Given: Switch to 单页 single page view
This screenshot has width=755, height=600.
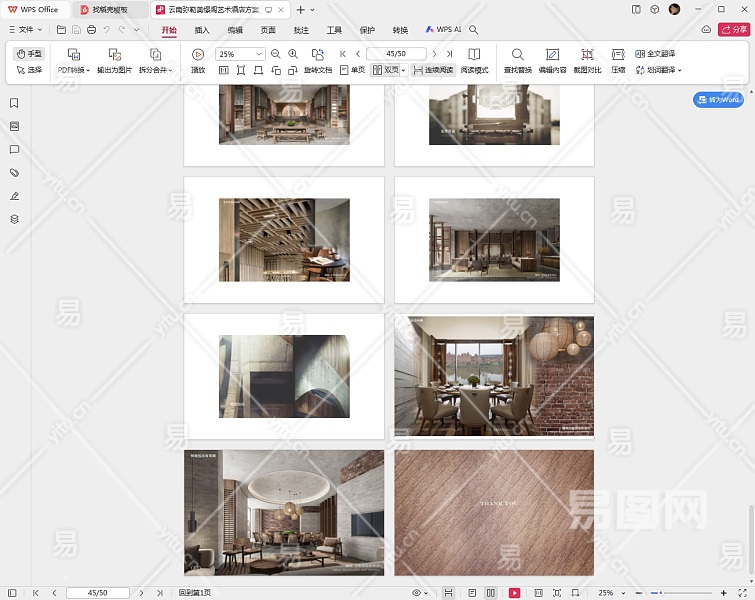Looking at the screenshot, I should tap(352, 71).
